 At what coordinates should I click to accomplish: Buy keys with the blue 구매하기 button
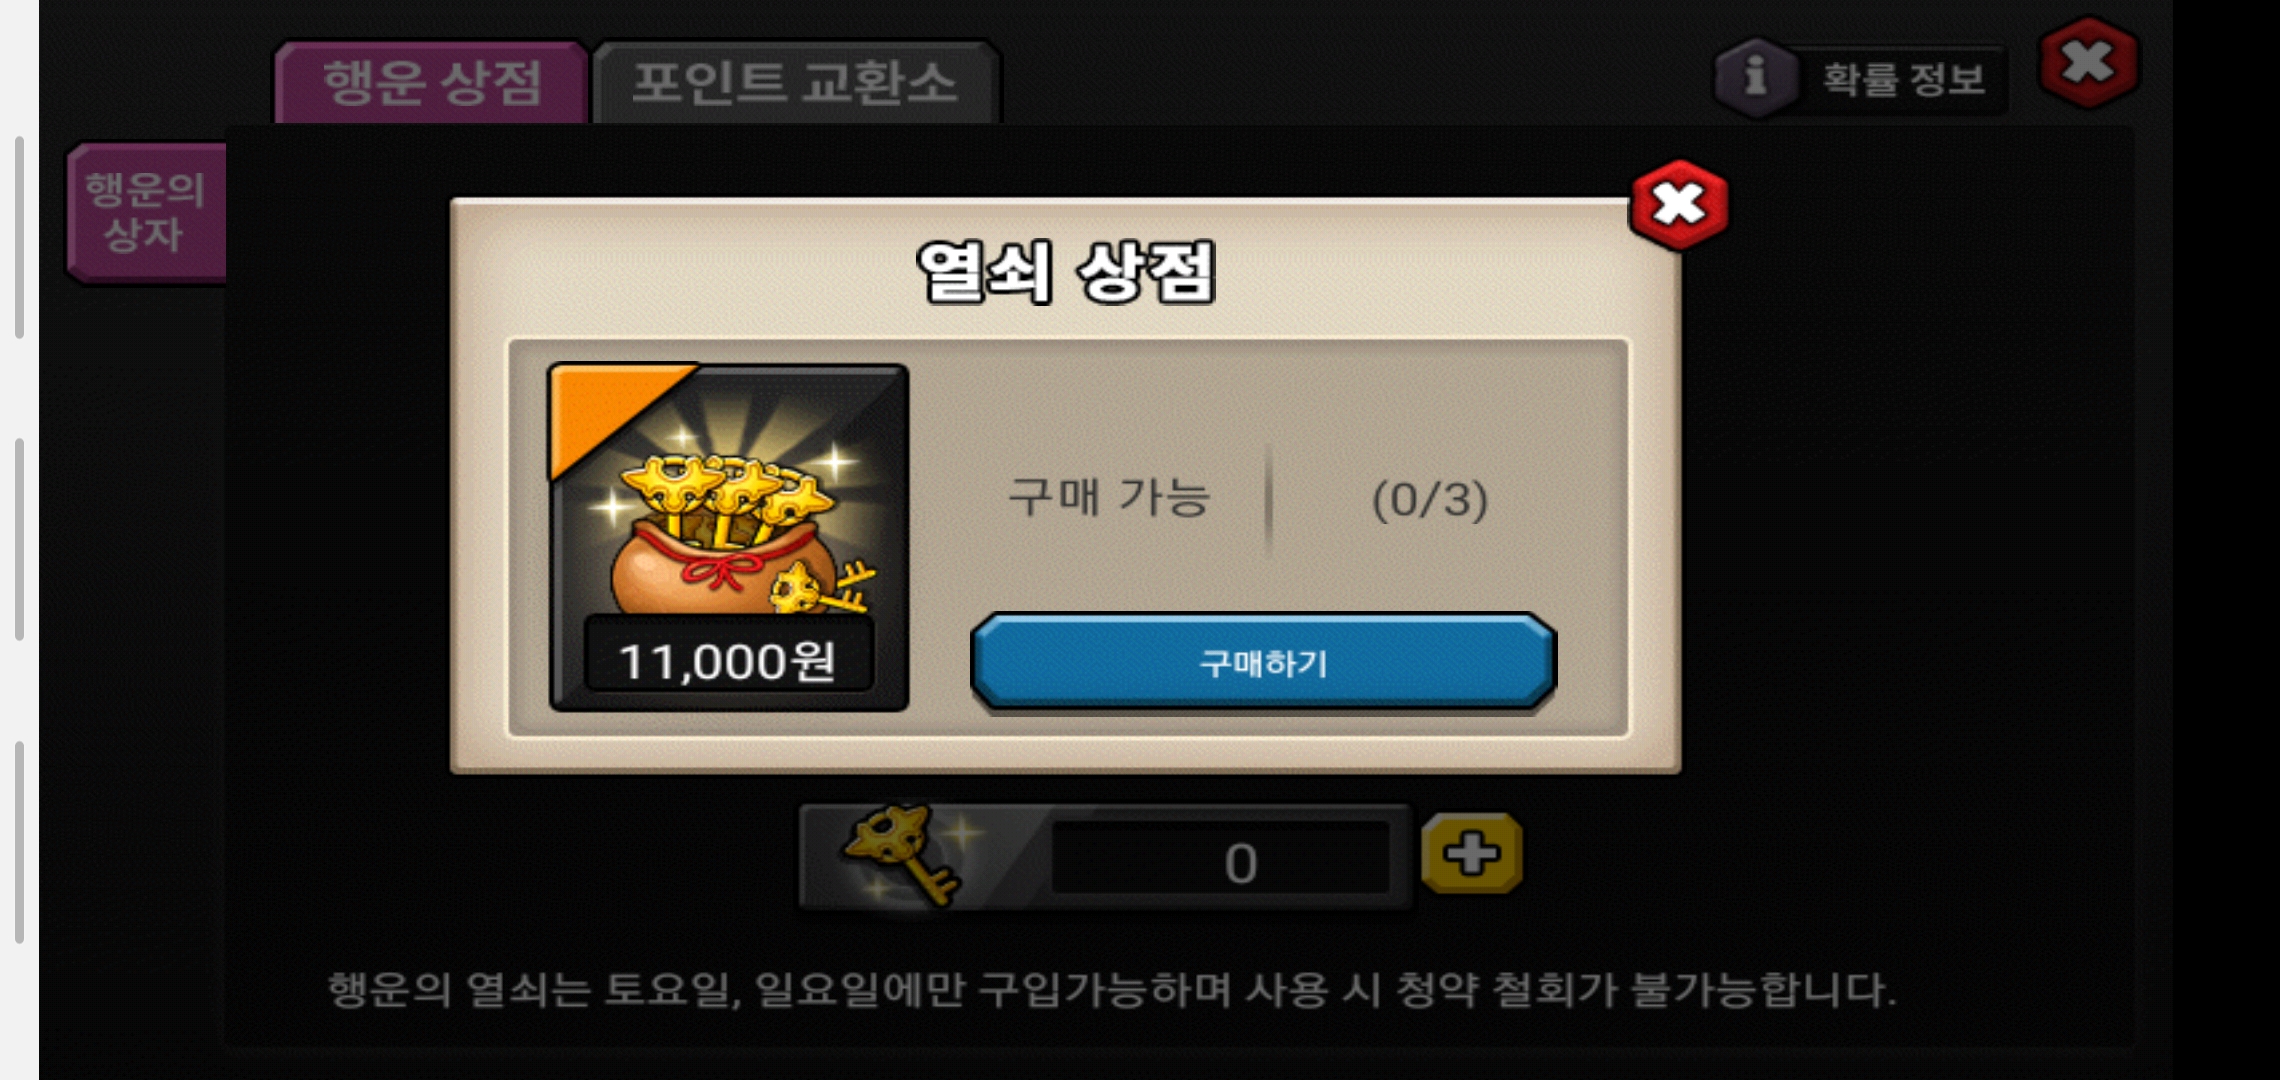(x=1263, y=662)
